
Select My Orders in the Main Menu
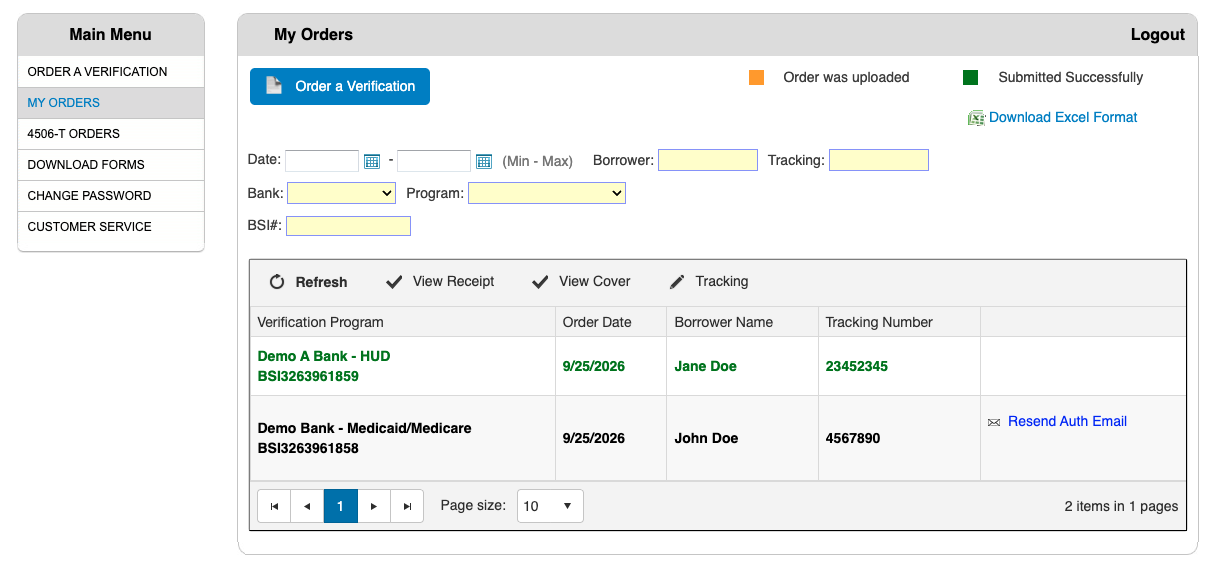pyautogui.click(x=111, y=103)
